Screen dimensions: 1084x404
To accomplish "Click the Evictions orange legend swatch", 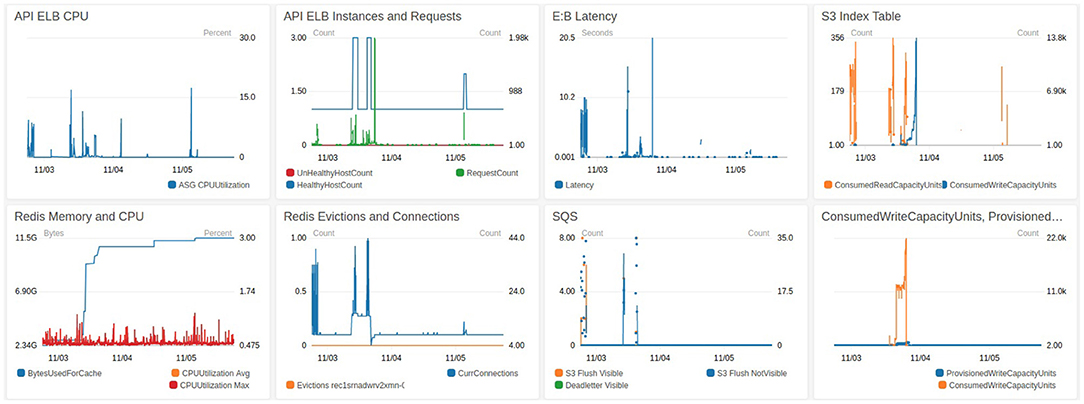I will click(x=289, y=385).
